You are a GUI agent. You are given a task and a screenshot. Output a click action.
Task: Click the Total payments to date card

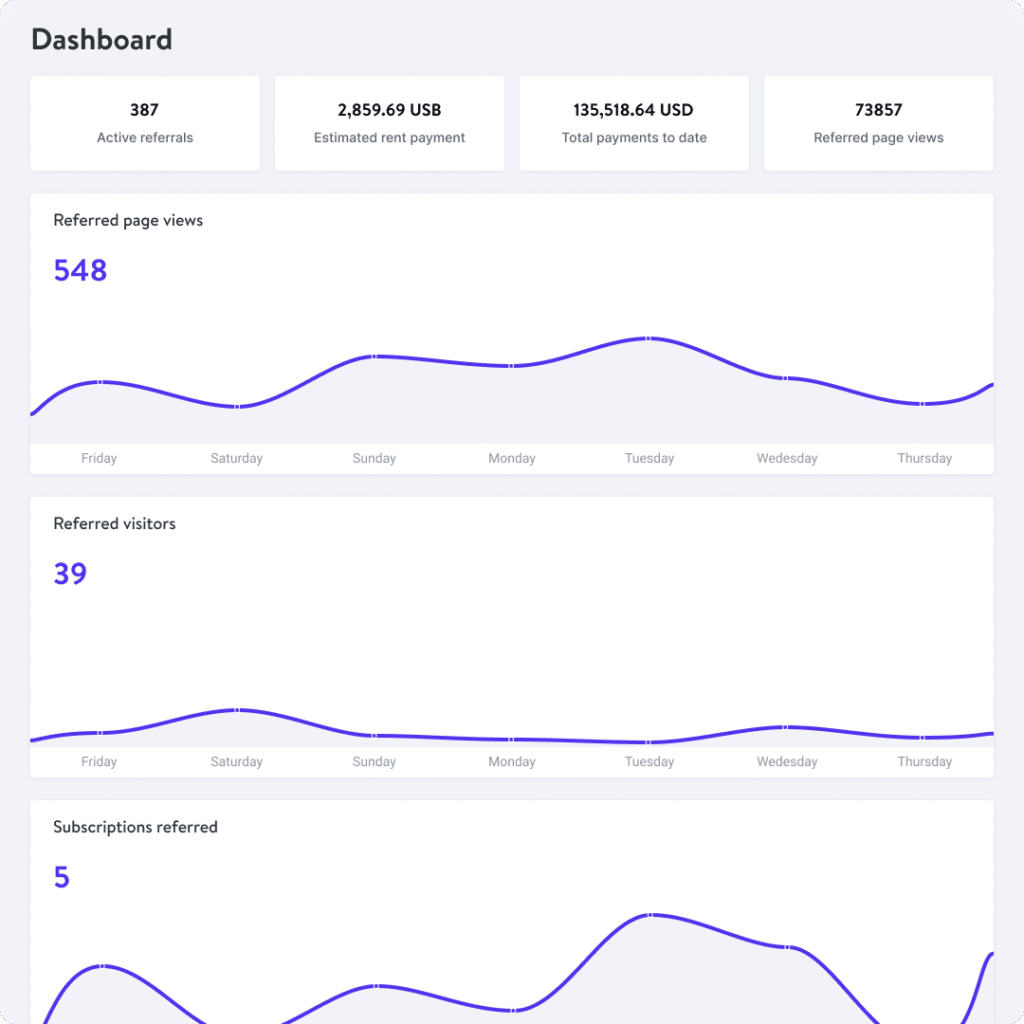[x=633, y=122]
